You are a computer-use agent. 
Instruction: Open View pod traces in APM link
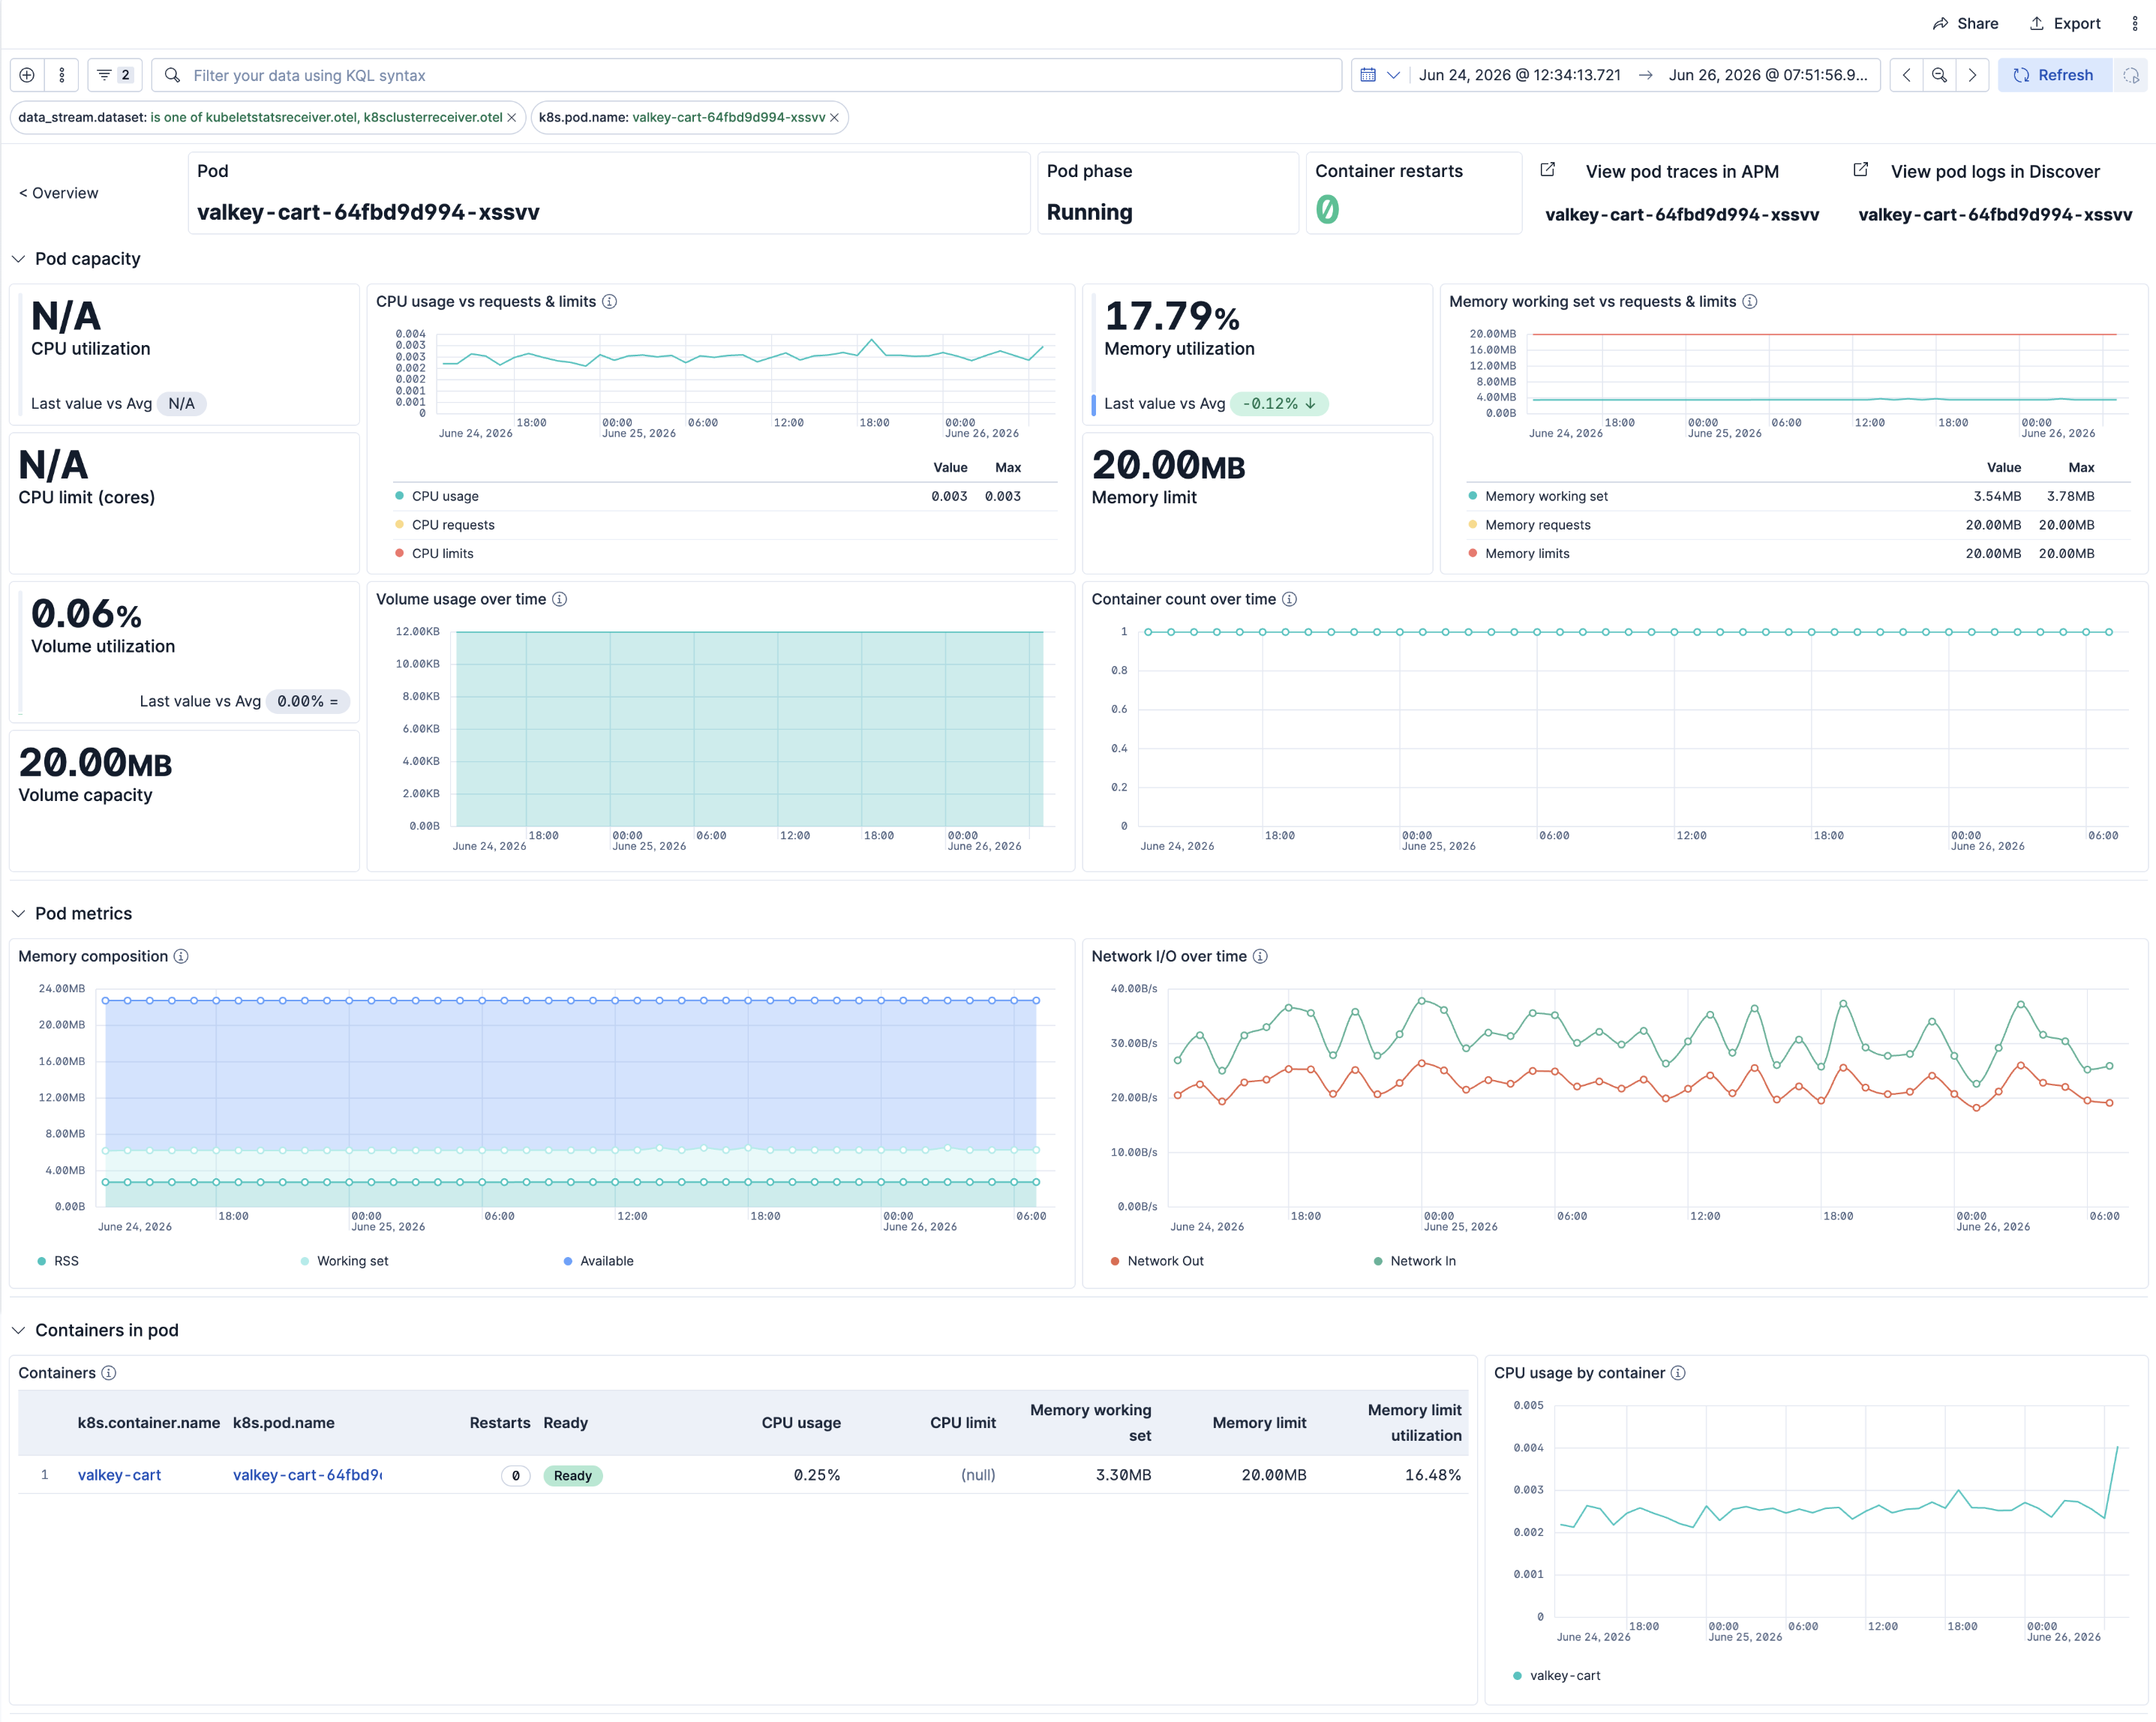pyautogui.click(x=1682, y=171)
